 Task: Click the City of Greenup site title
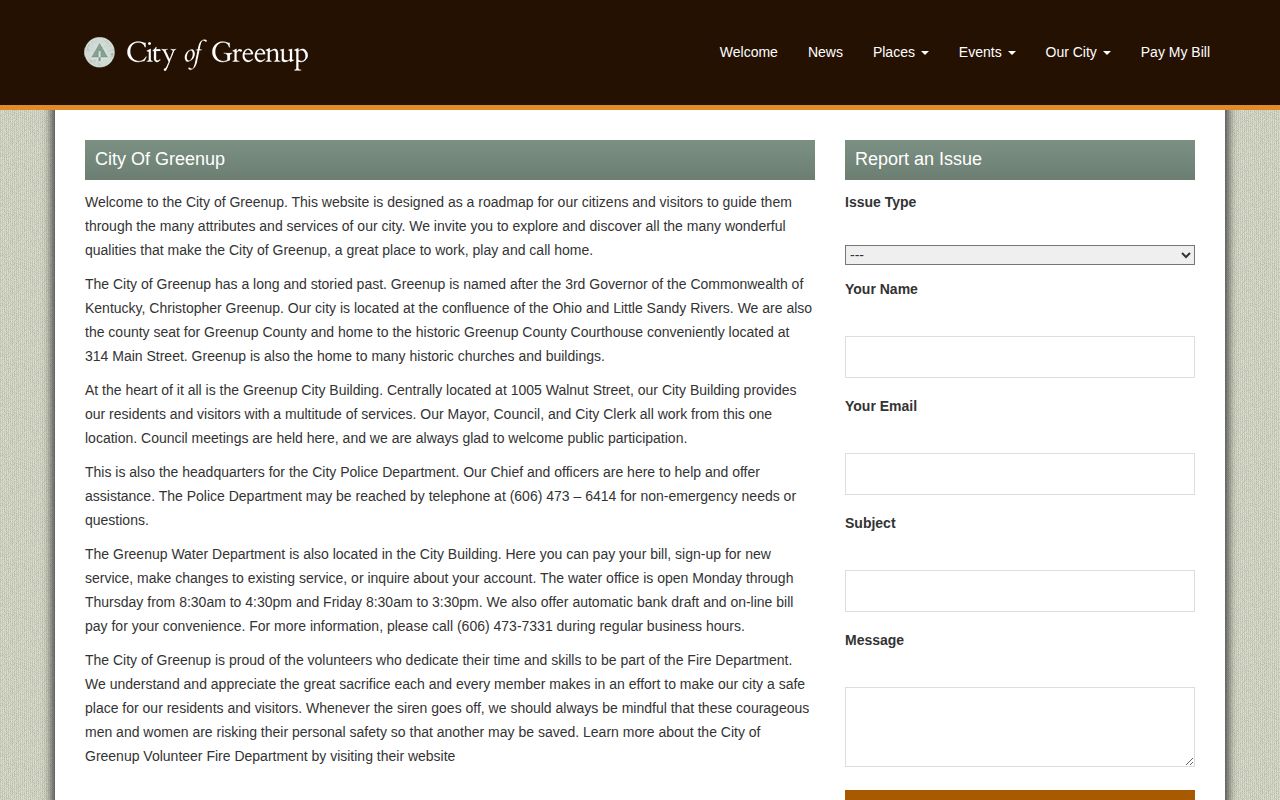tap(217, 53)
